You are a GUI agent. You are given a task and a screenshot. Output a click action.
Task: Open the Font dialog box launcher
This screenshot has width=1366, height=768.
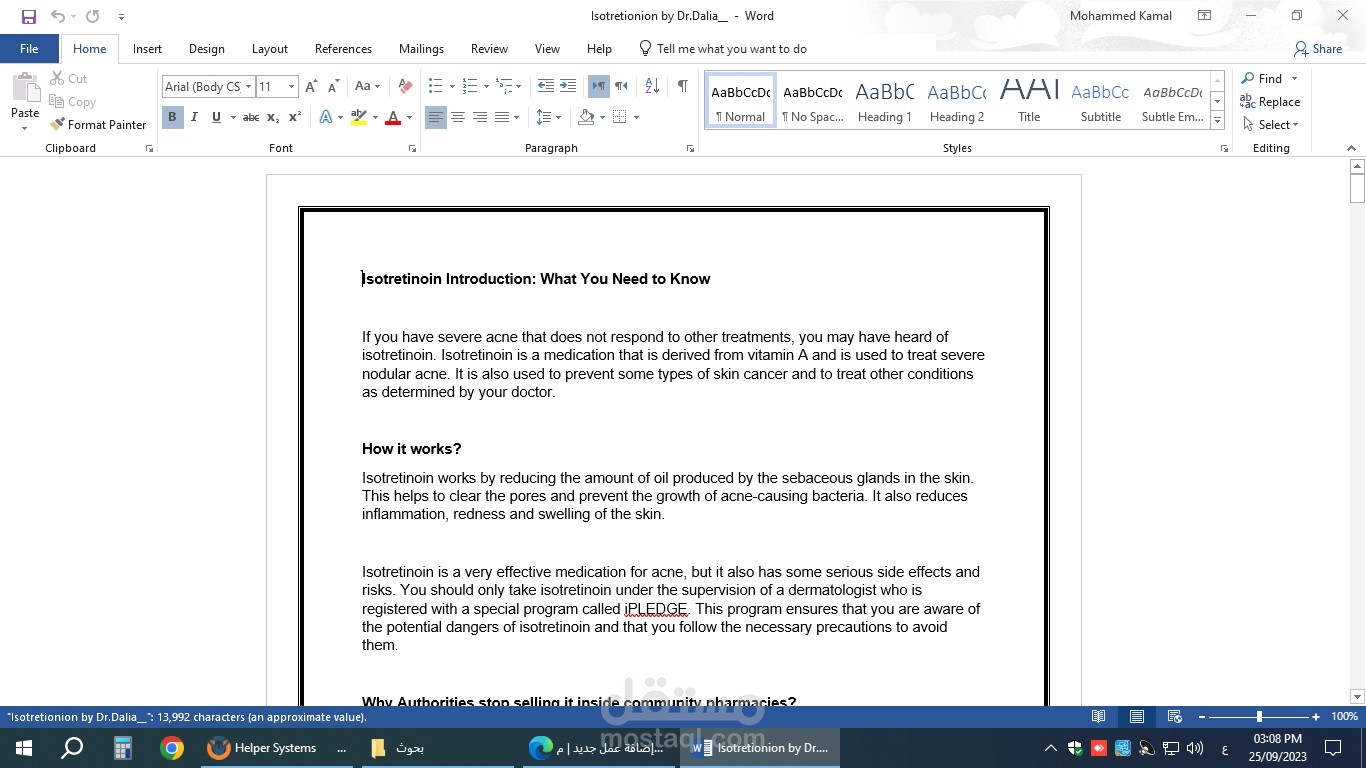412,148
